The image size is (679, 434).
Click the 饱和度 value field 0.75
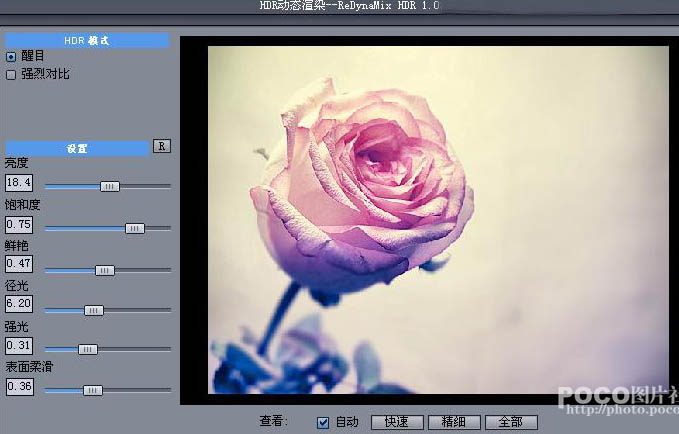pos(19,225)
